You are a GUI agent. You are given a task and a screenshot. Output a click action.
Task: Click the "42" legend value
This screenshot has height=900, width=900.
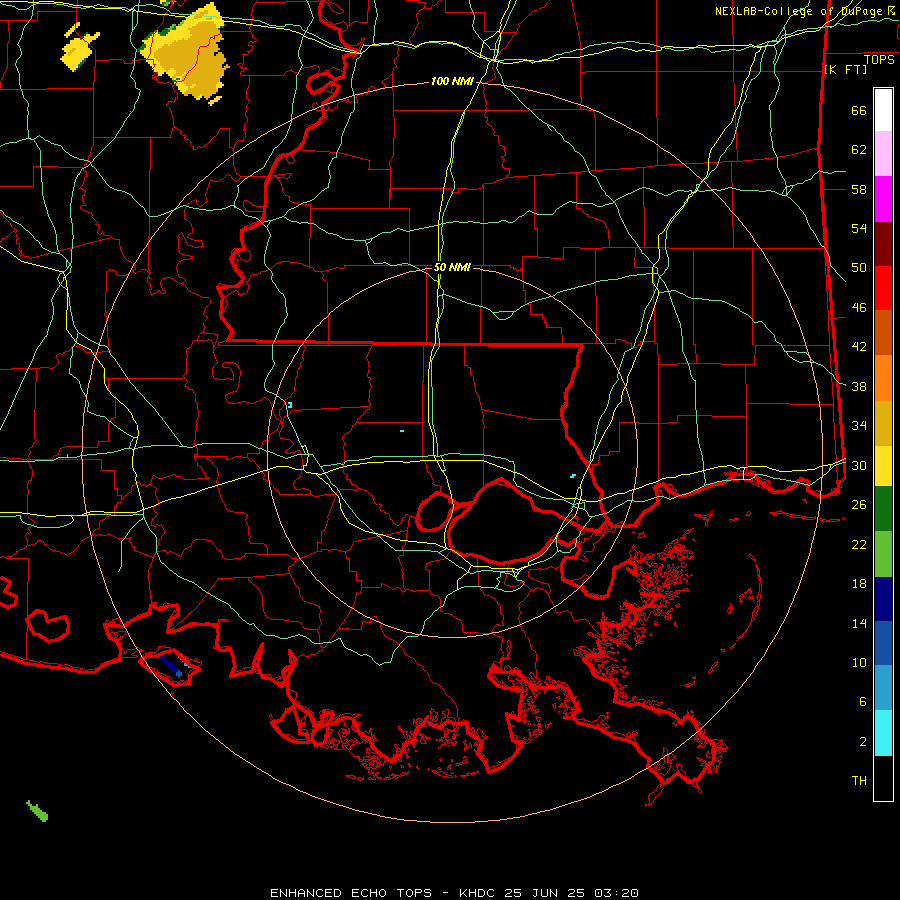point(859,347)
